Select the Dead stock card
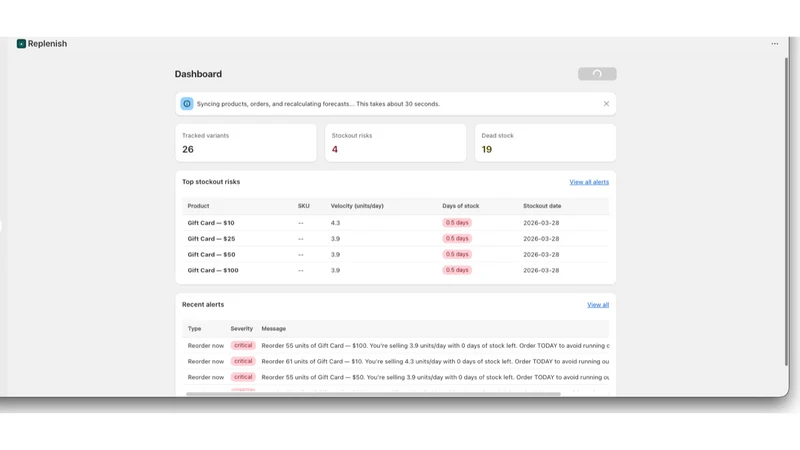This screenshot has width=800, height=450. 545,143
